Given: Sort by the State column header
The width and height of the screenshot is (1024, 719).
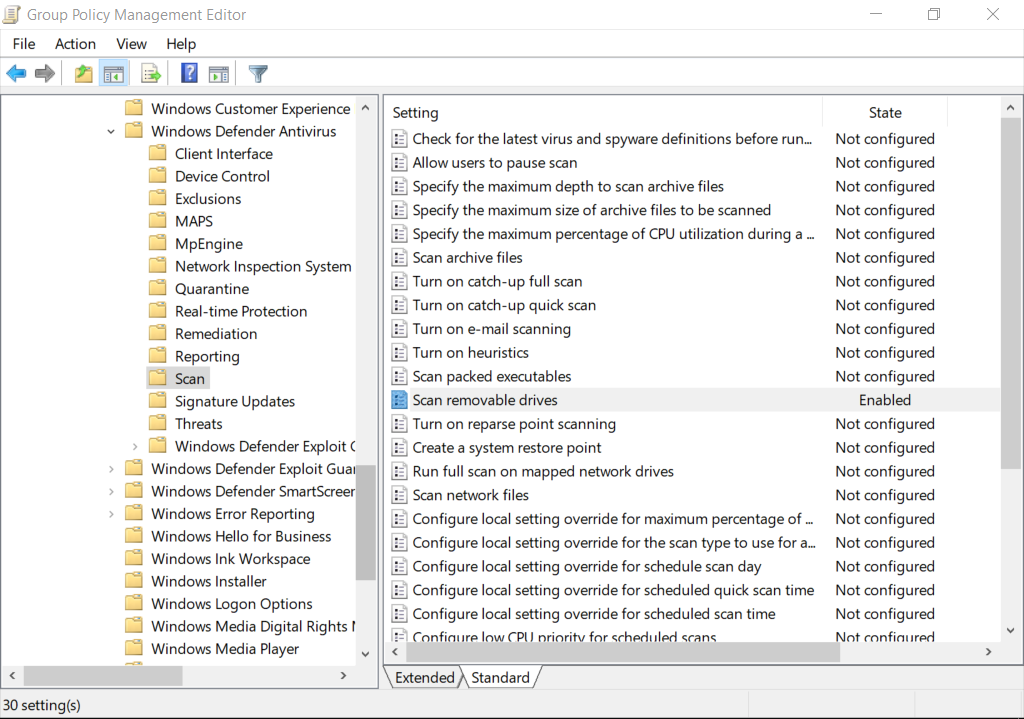Looking at the screenshot, I should pos(885,112).
